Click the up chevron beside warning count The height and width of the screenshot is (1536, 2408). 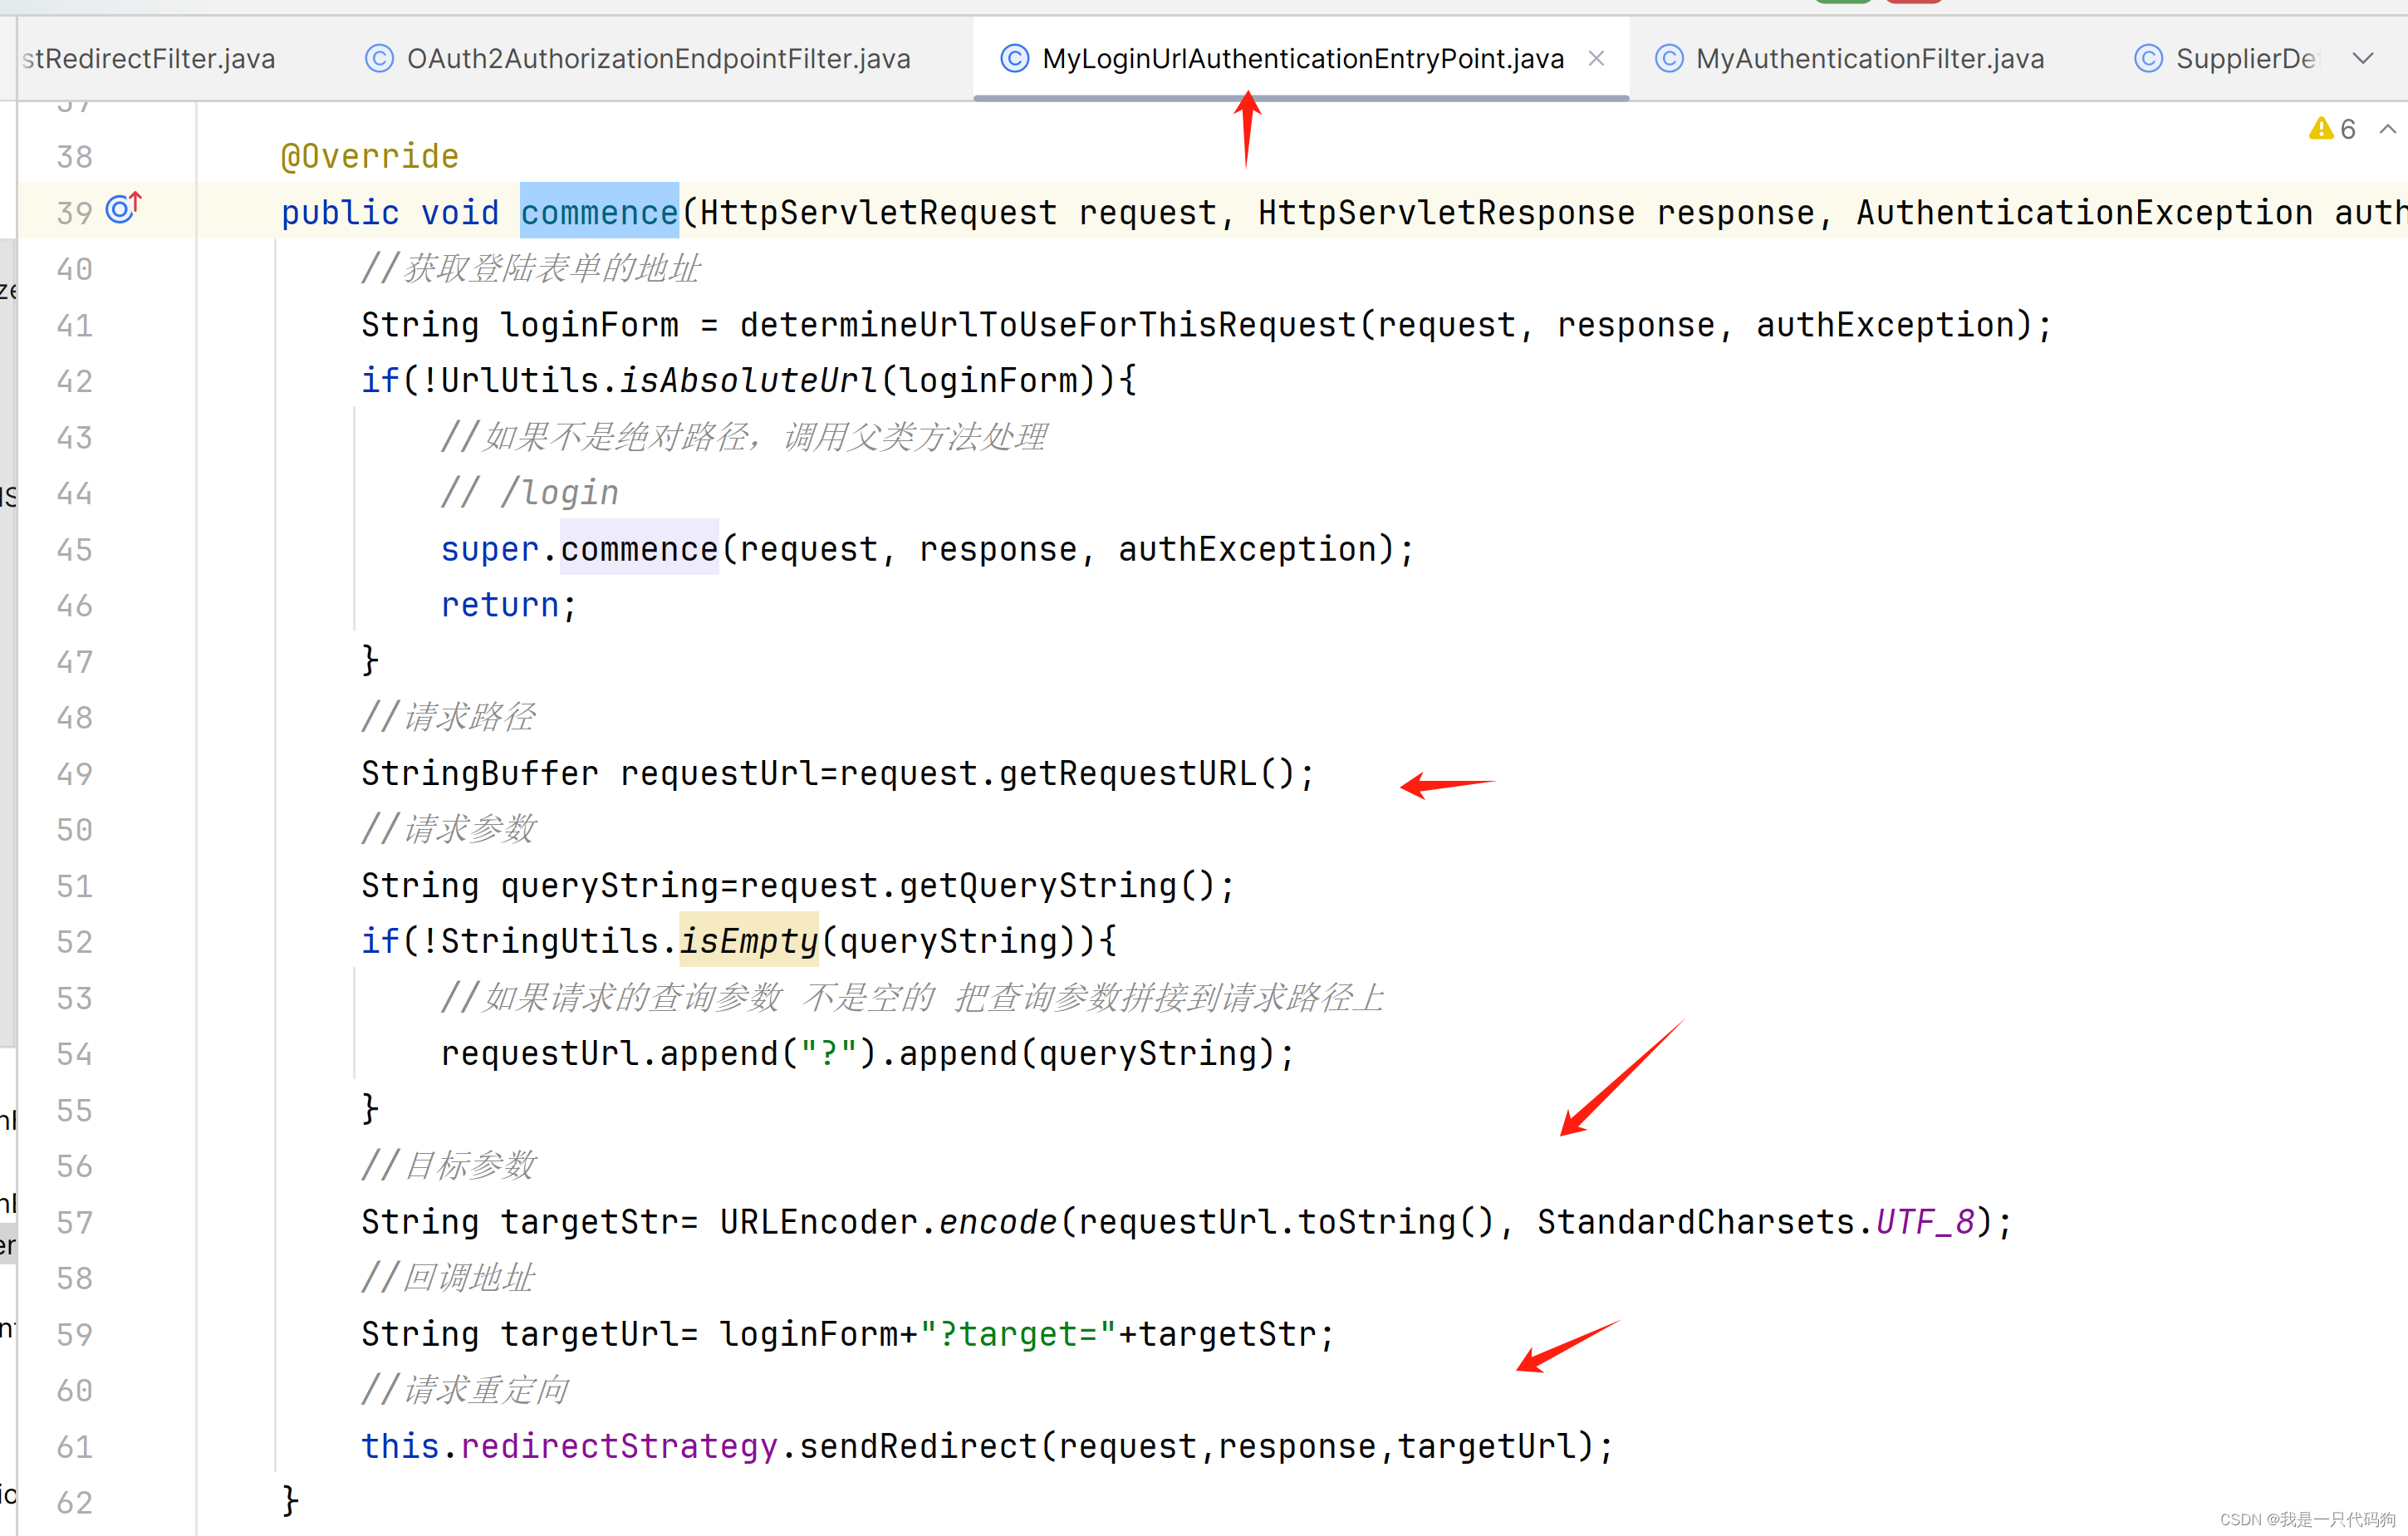(x=2387, y=129)
